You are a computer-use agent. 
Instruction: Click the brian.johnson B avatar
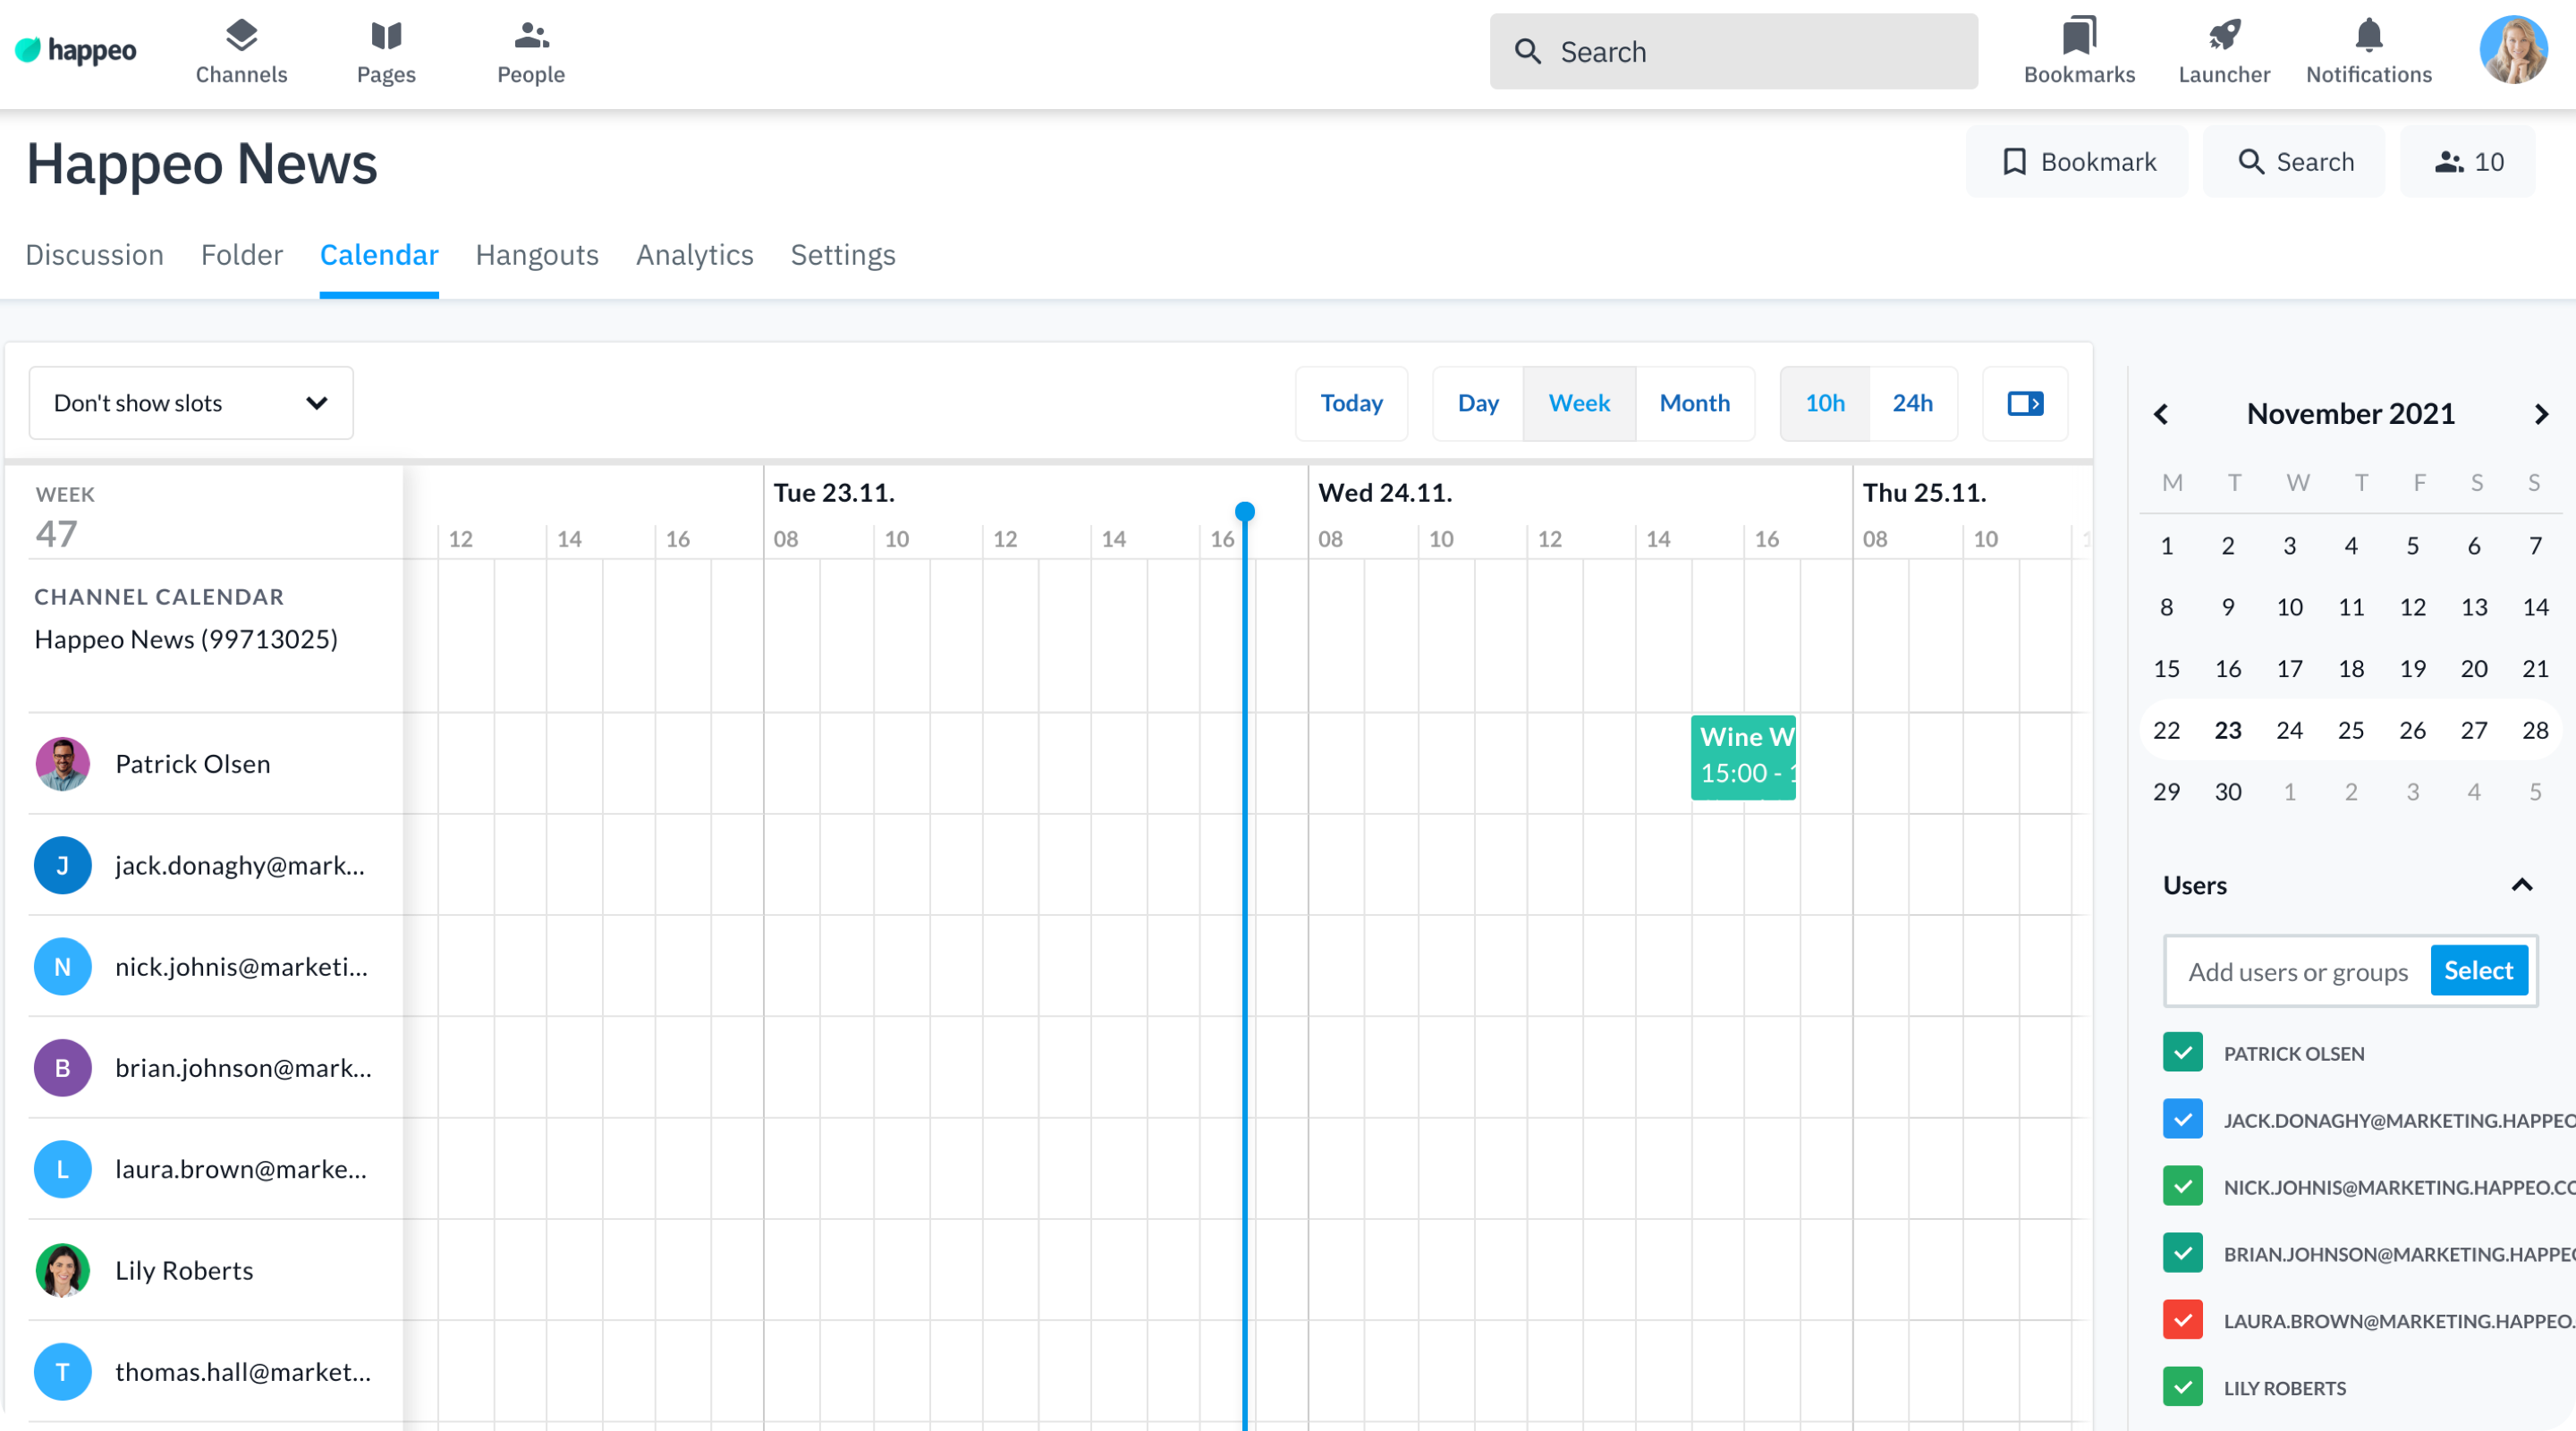[62, 1068]
